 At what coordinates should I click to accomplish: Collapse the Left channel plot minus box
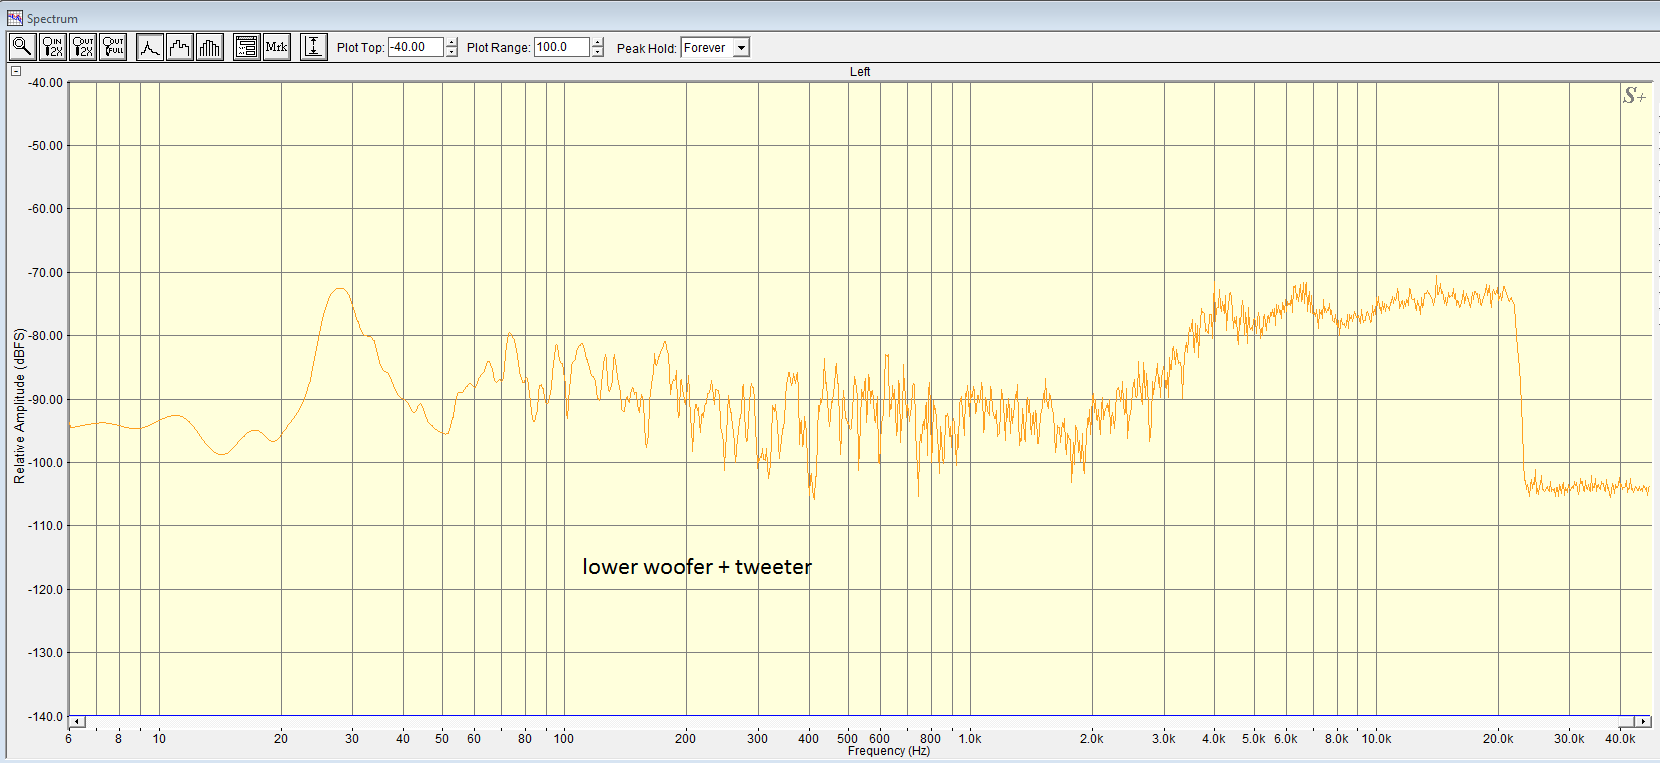(x=16, y=71)
